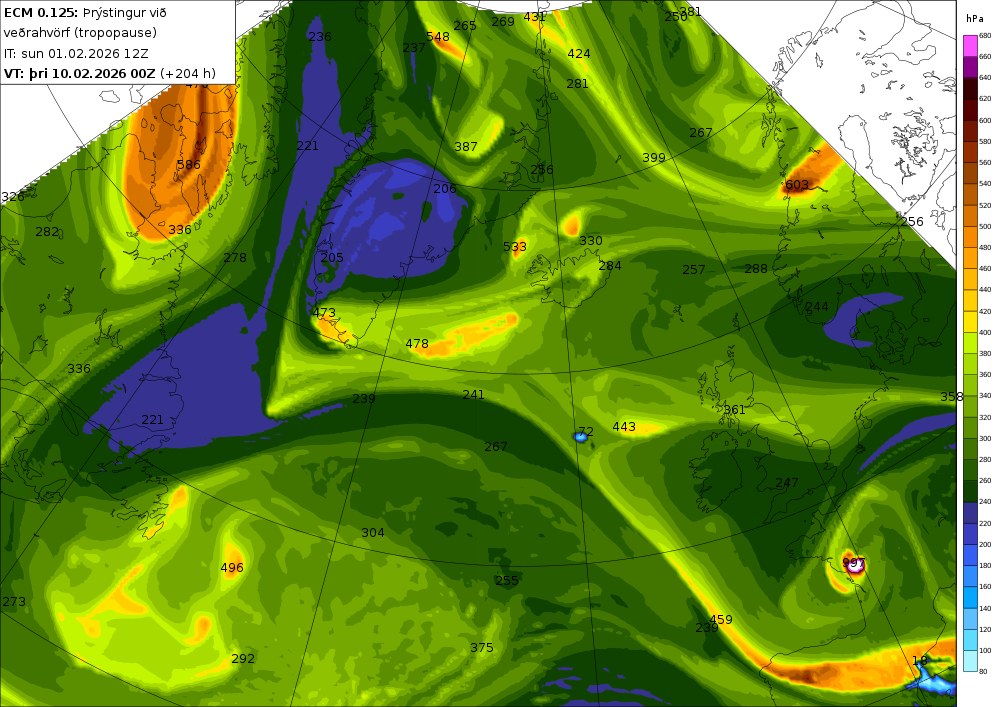This screenshot has width=1000, height=707.
Task: Select the 284 label by Iceland
Action: coord(610,266)
